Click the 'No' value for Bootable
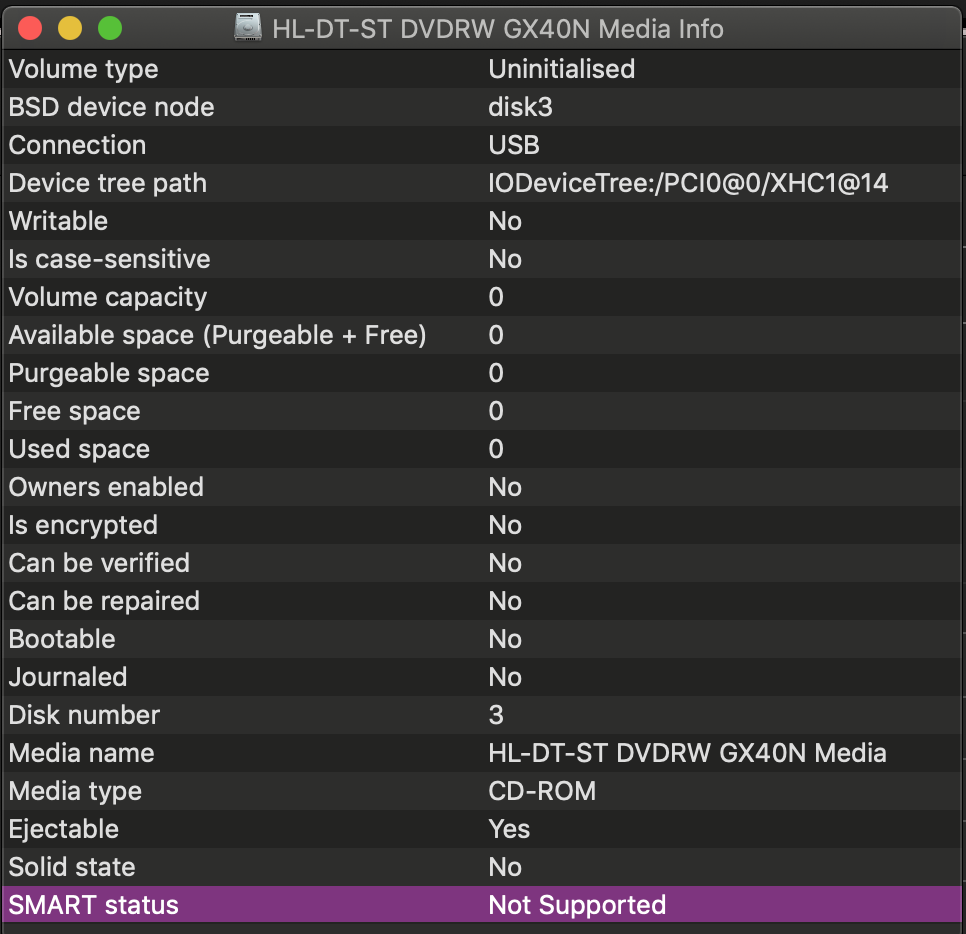The image size is (966, 934). (505, 640)
